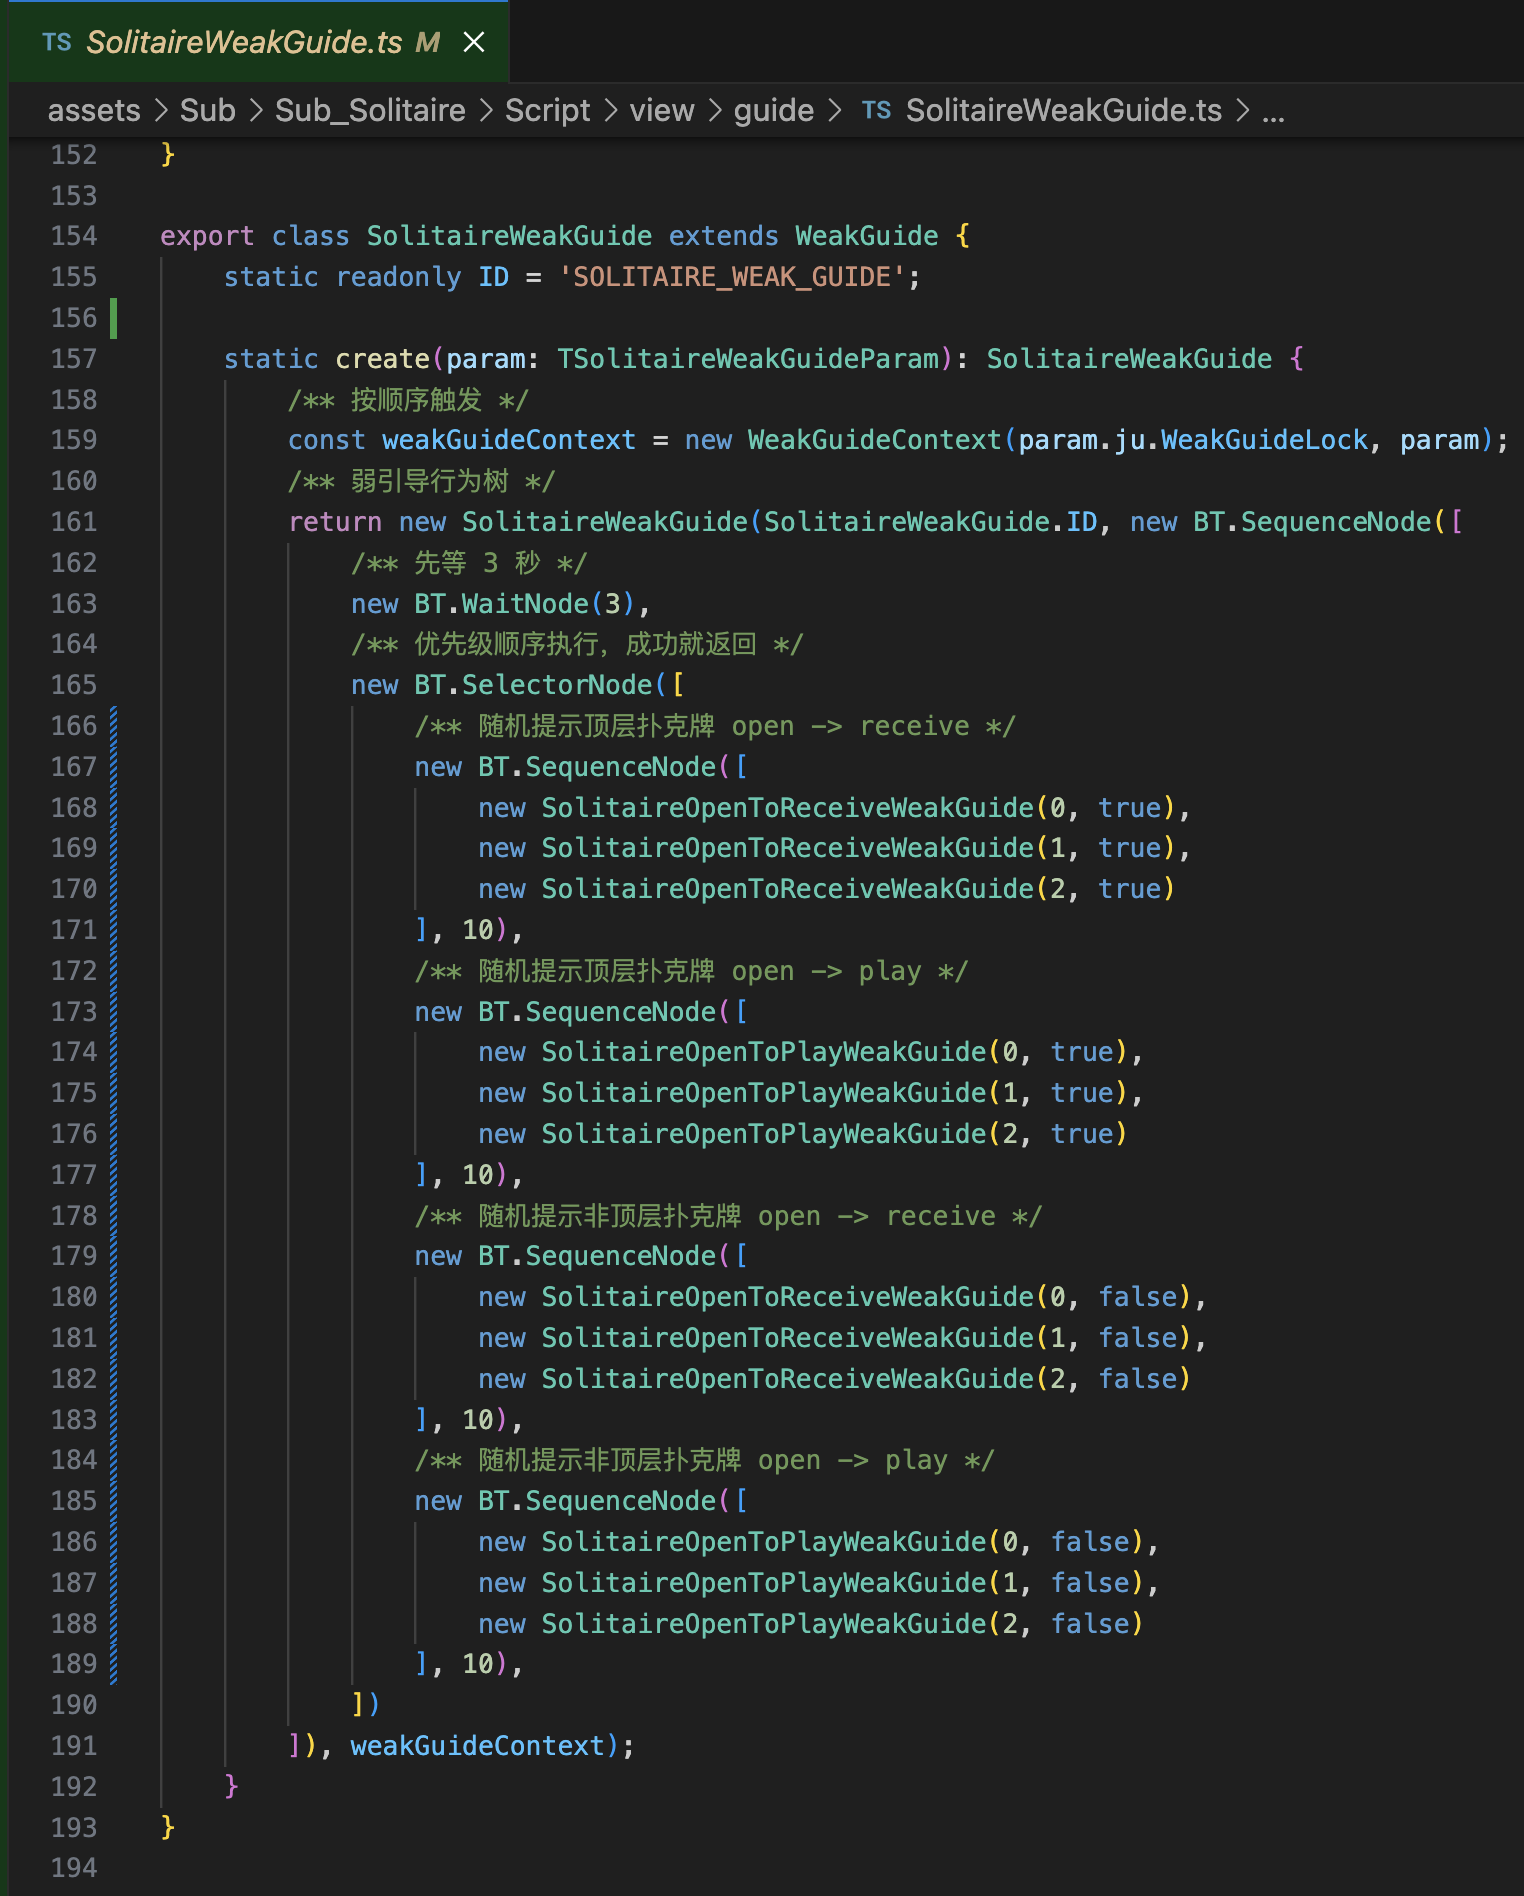Screen dimensions: 1524x1896
Task: Click 'TSolitaireWeakGuideParam' type on line 157
Action: click(x=748, y=359)
